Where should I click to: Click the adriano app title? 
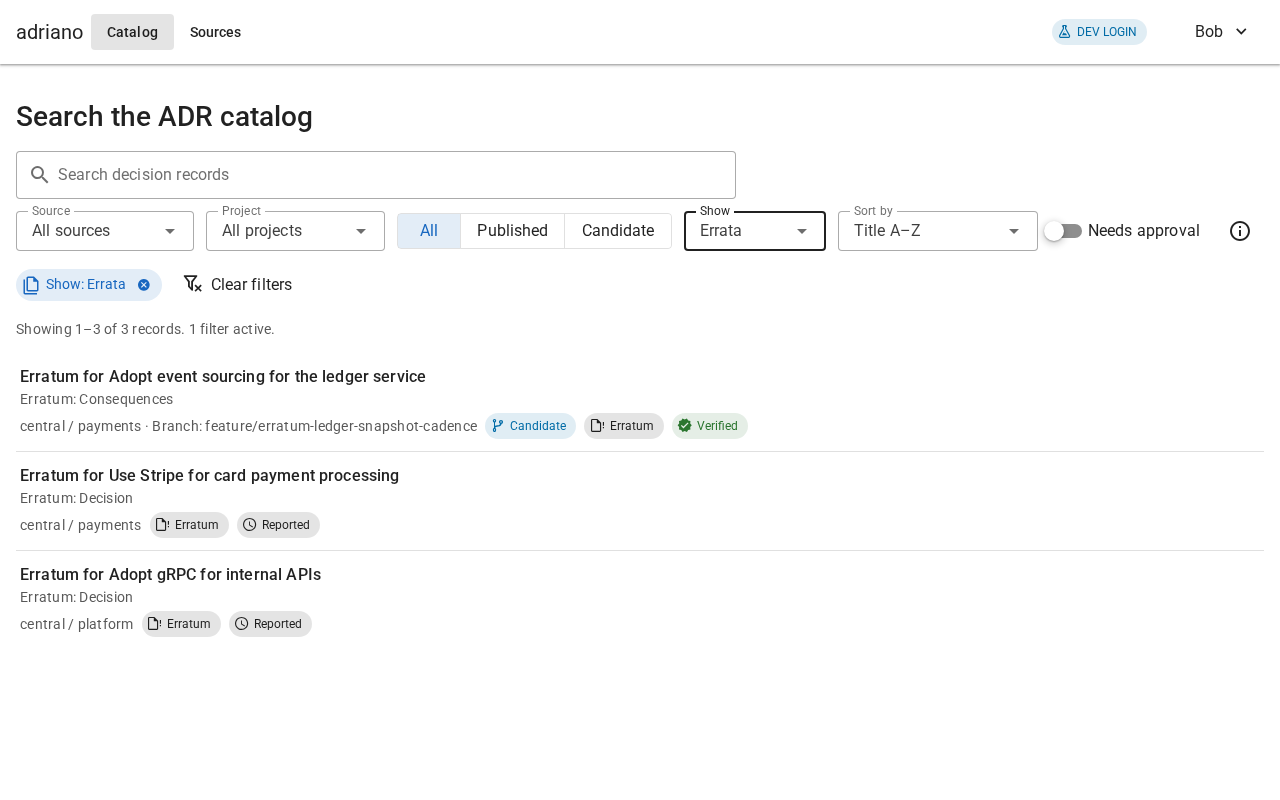click(x=49, y=32)
